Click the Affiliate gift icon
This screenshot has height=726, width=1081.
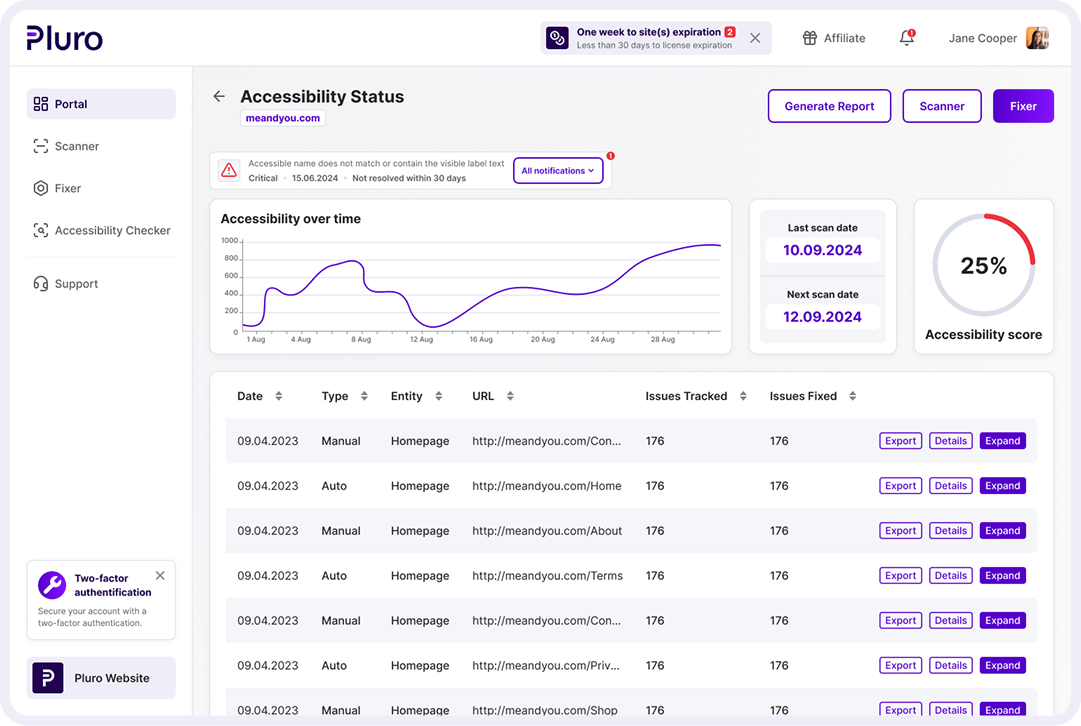tap(810, 38)
